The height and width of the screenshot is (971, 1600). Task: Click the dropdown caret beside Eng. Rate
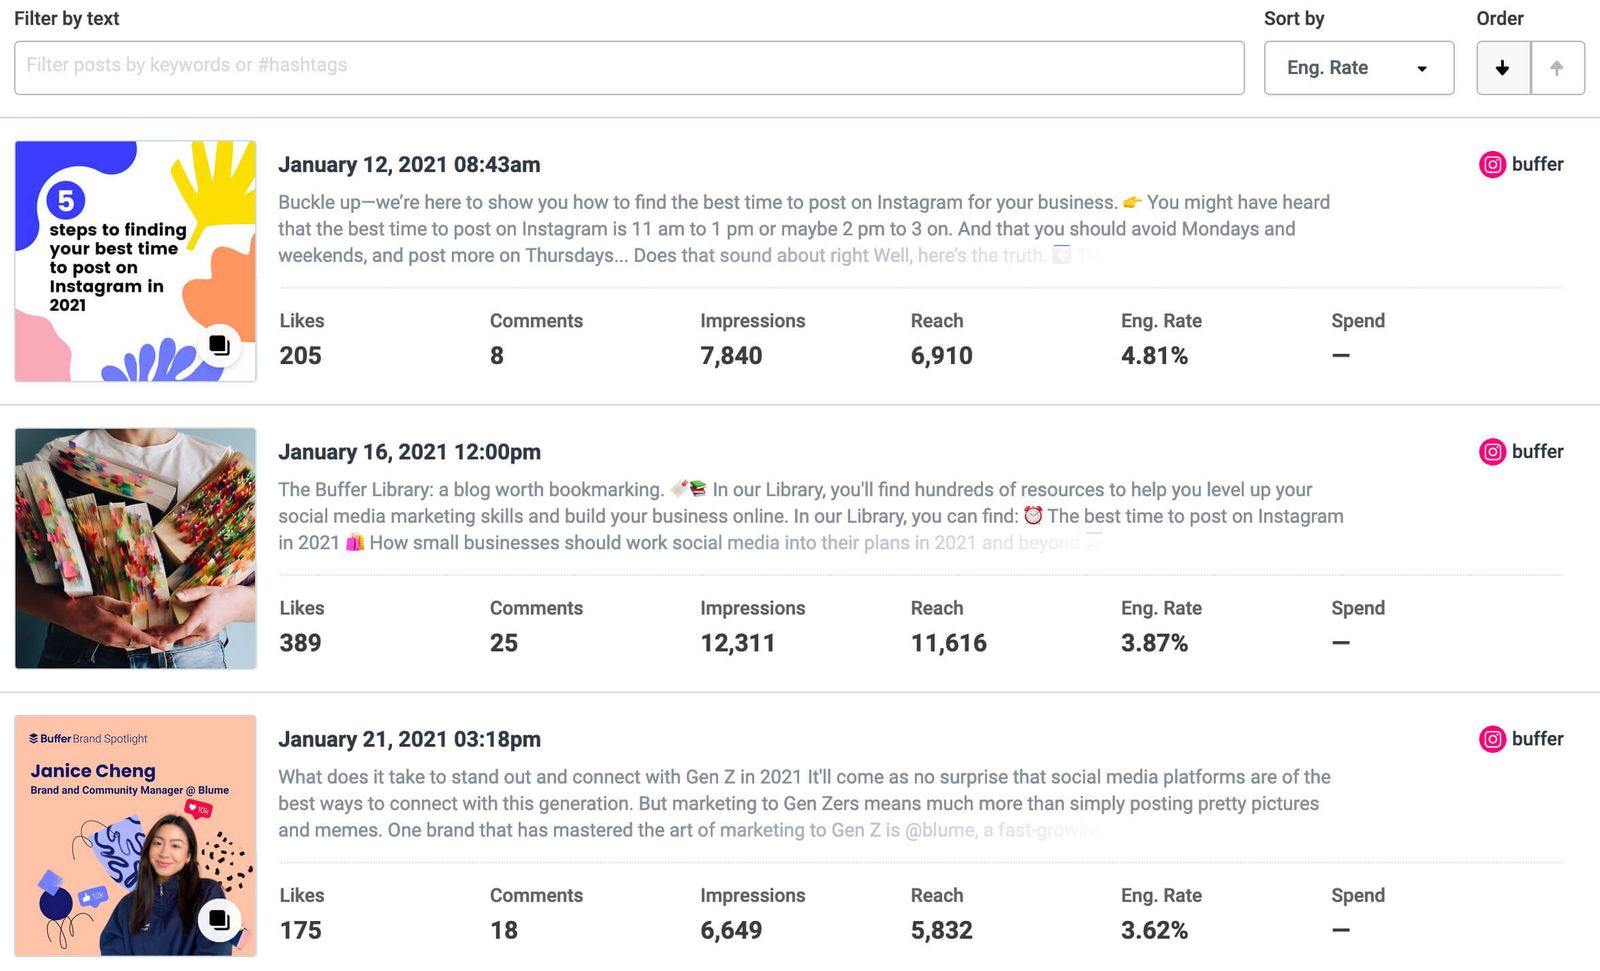pos(1422,69)
